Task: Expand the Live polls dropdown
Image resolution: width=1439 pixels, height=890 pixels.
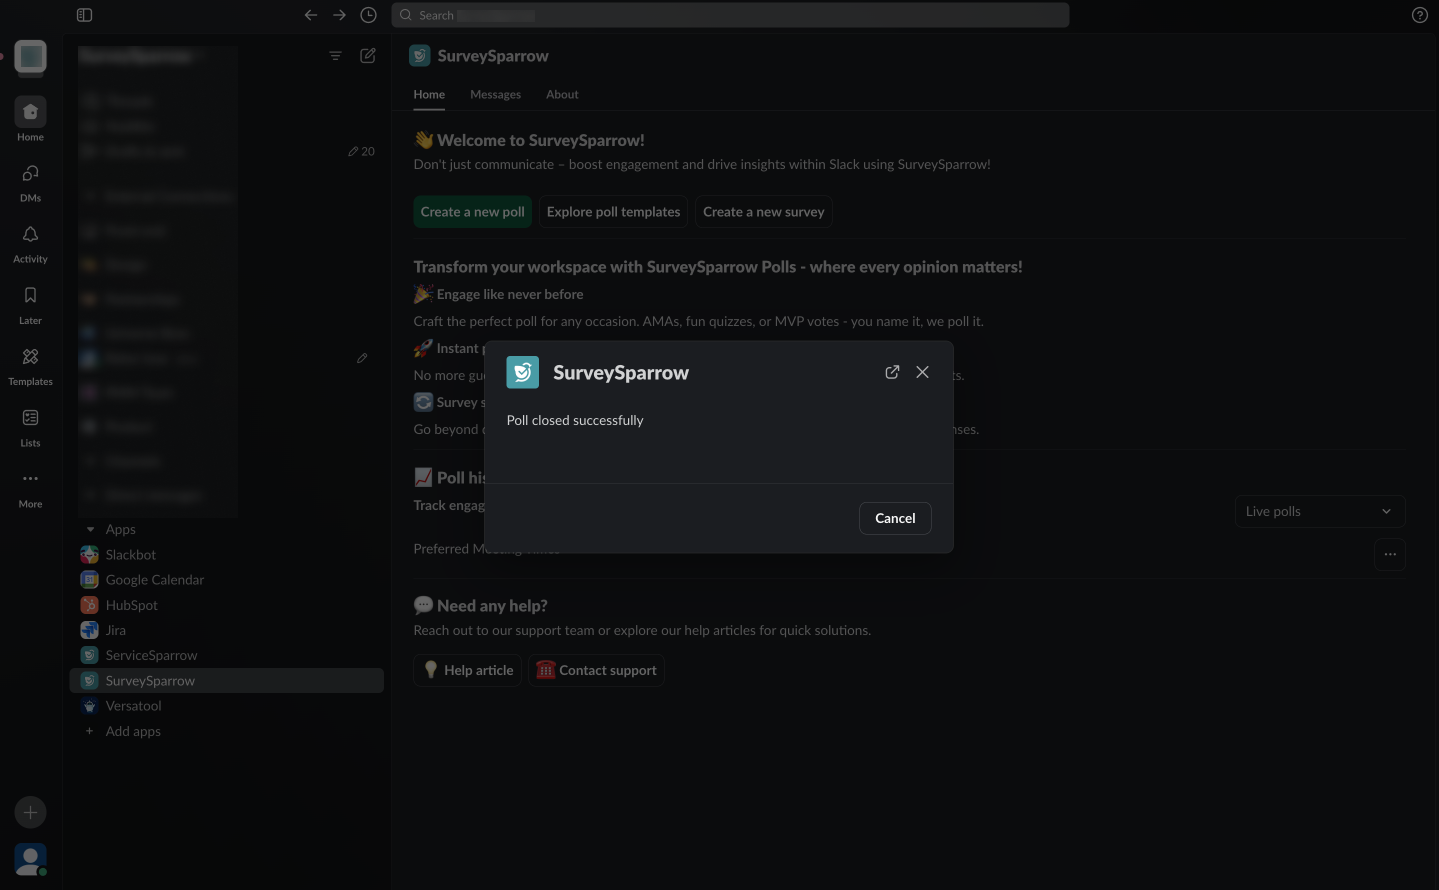Action: [1319, 511]
